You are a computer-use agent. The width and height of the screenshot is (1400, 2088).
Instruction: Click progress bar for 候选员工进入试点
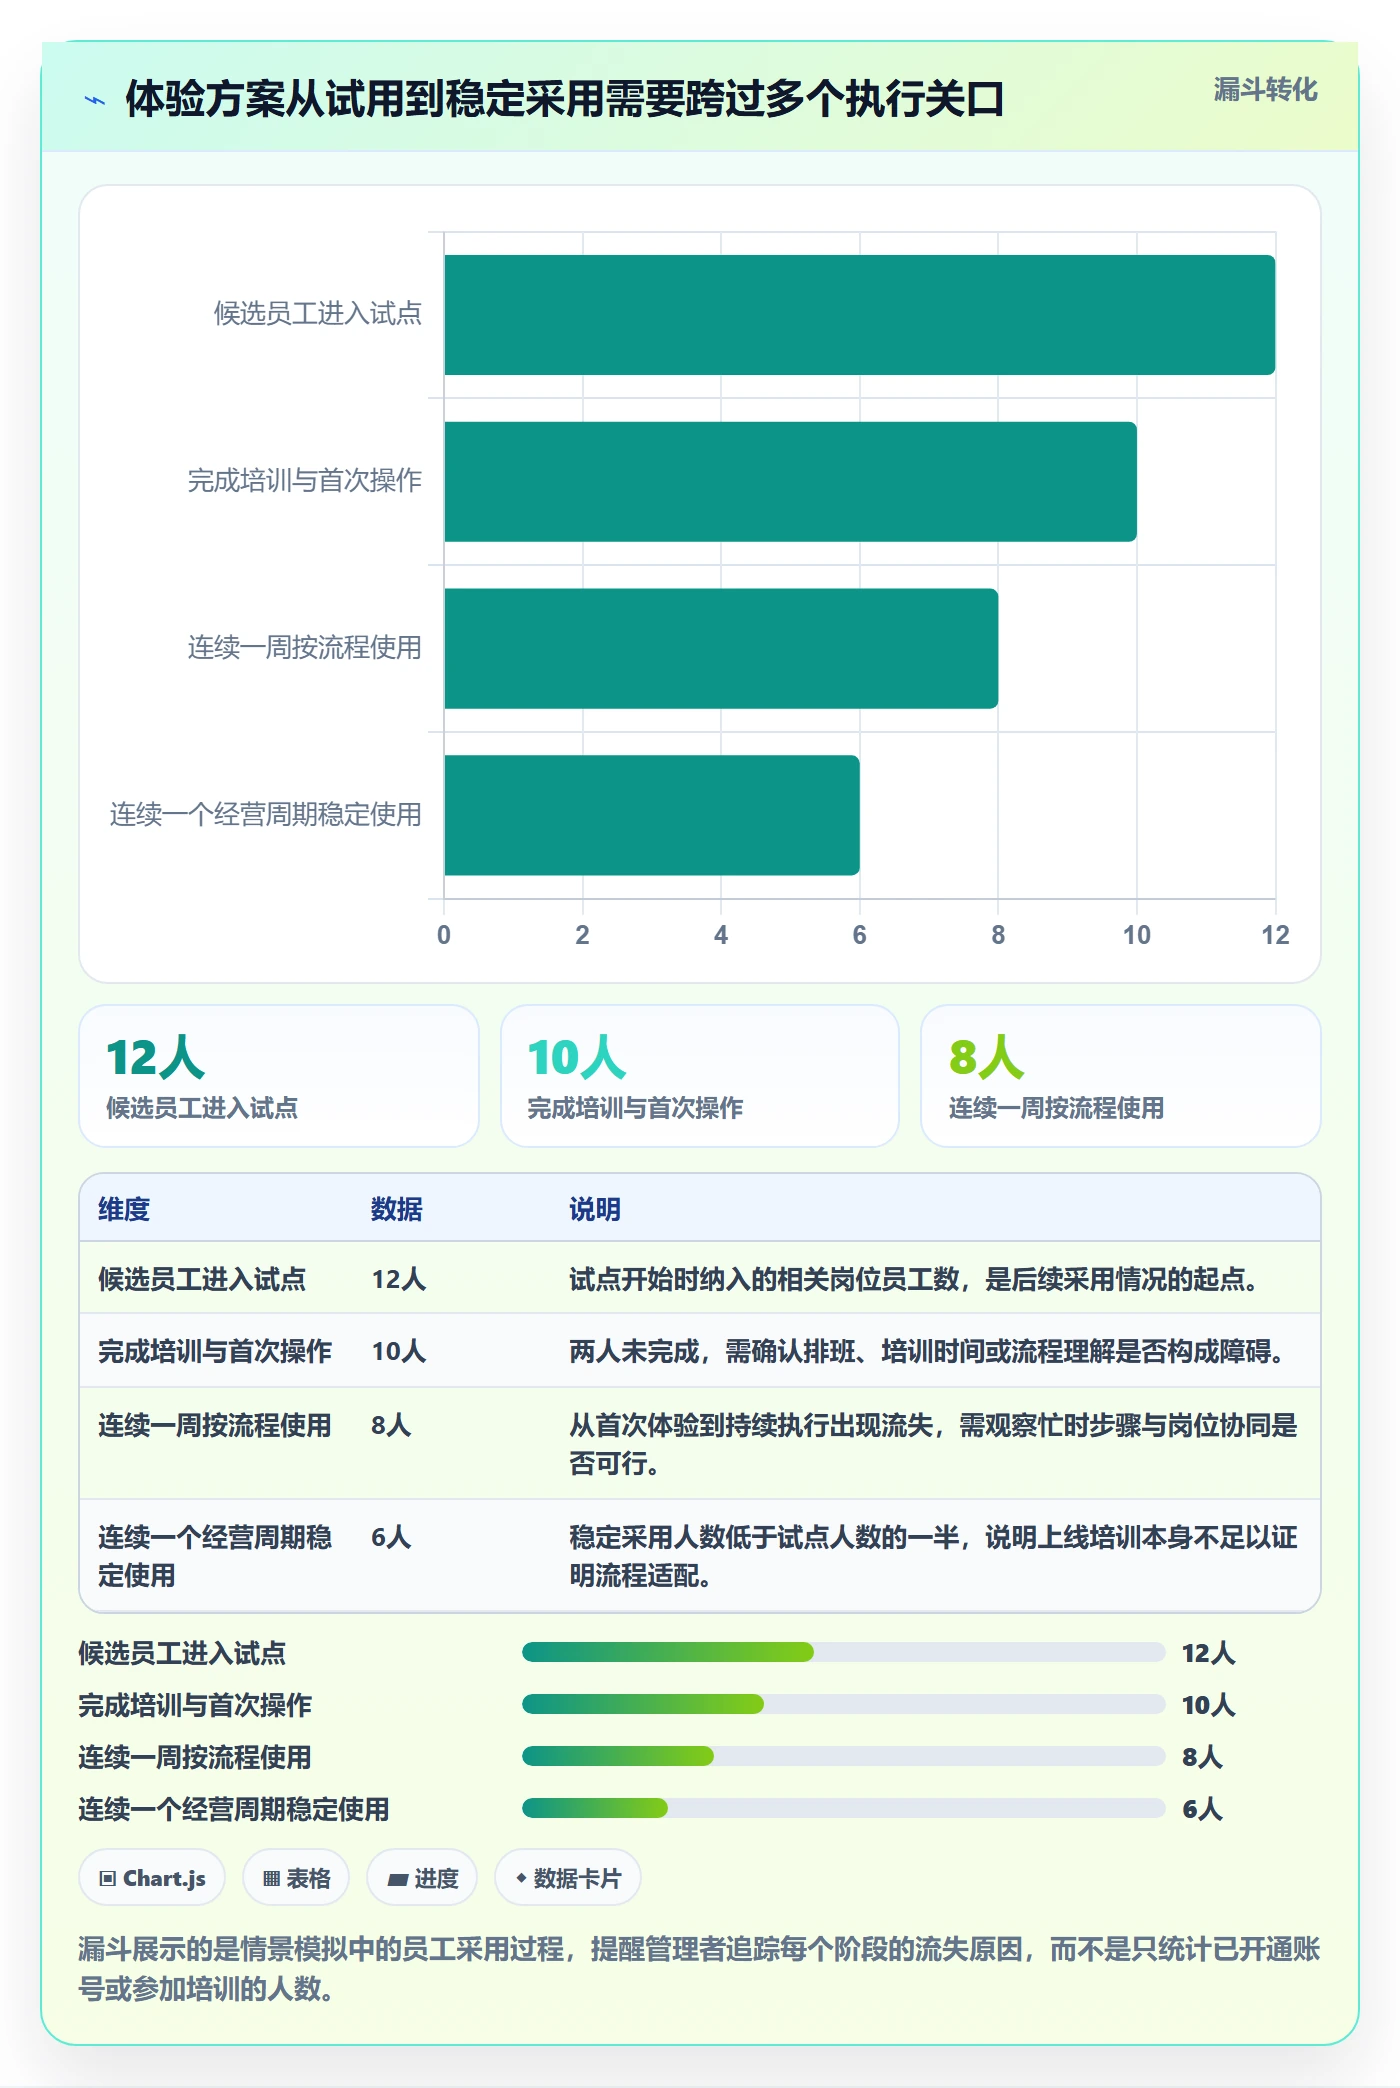(x=843, y=1652)
